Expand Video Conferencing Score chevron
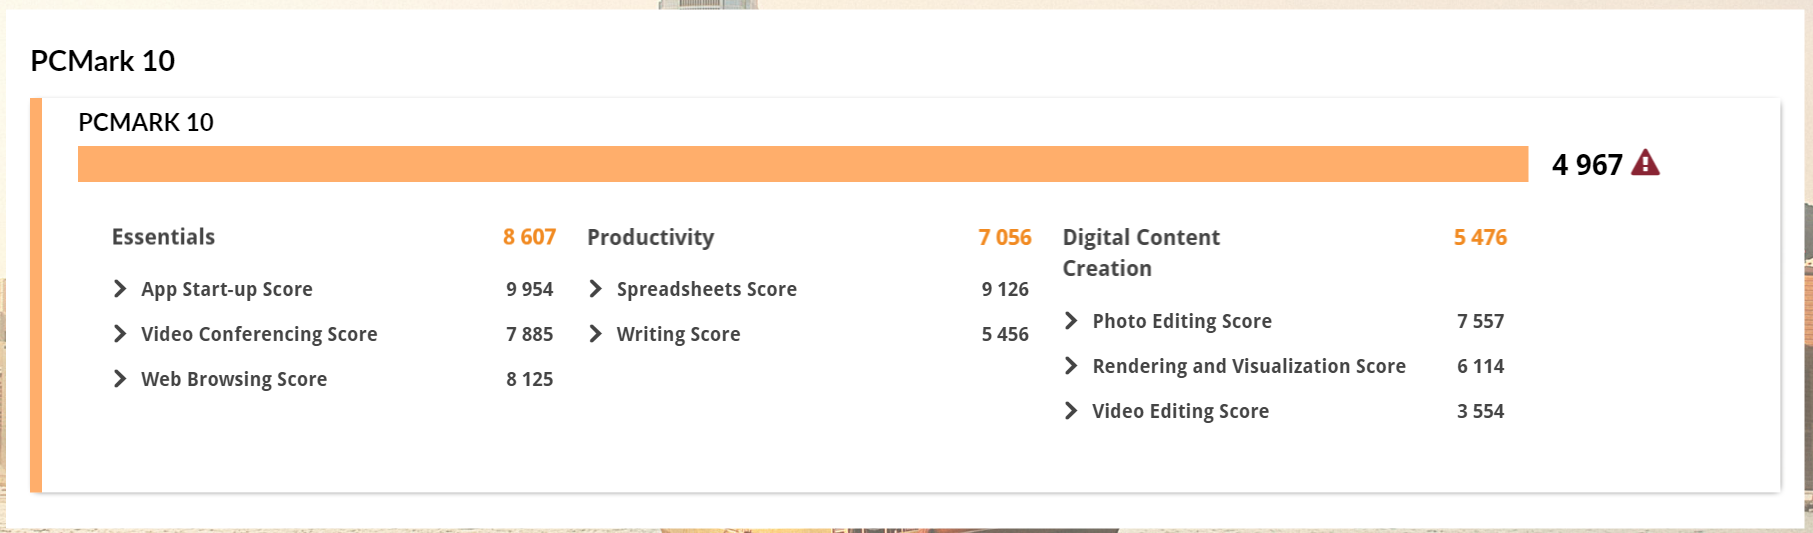Screen dimensions: 1813x533 coord(120,334)
